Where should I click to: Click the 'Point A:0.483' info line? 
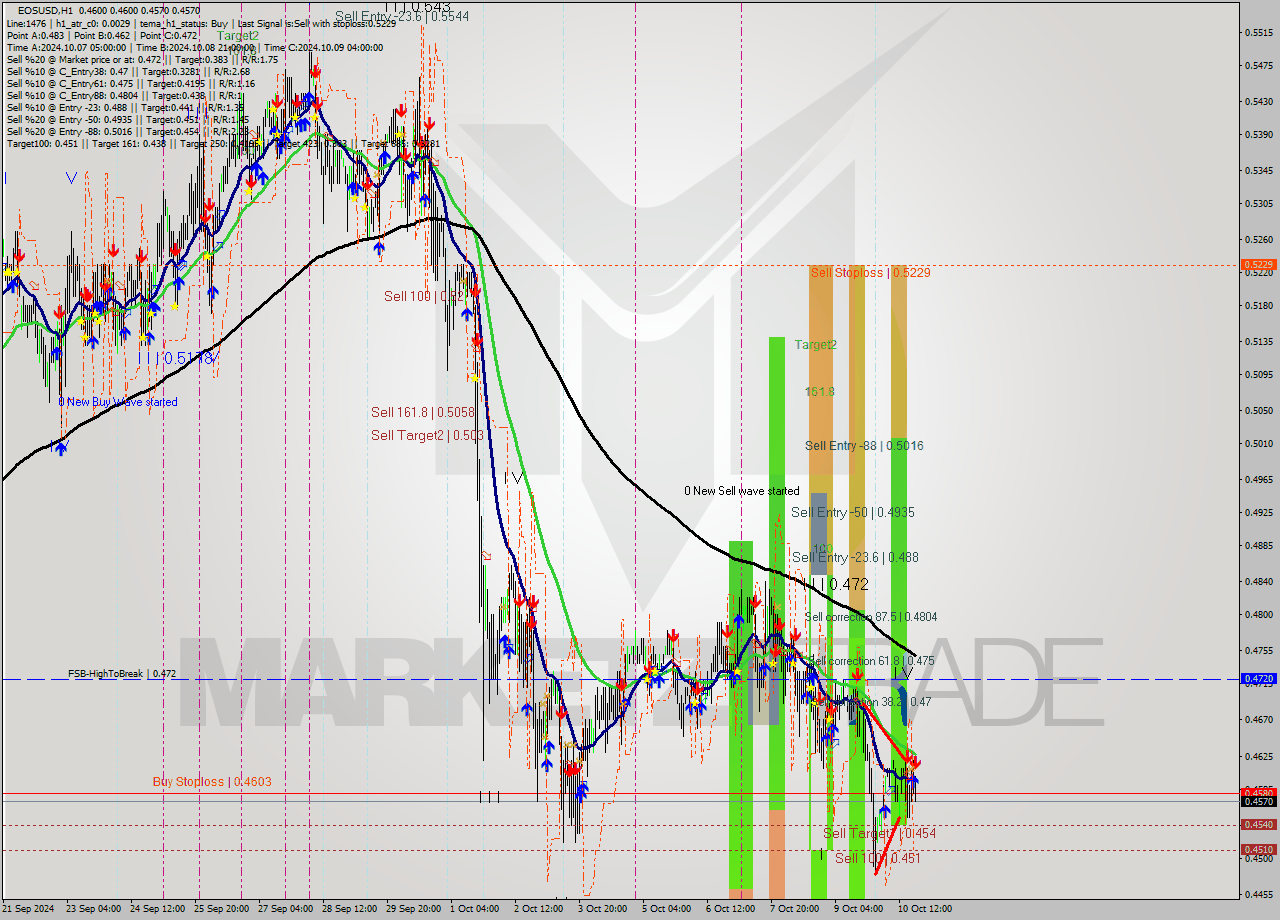[102, 35]
